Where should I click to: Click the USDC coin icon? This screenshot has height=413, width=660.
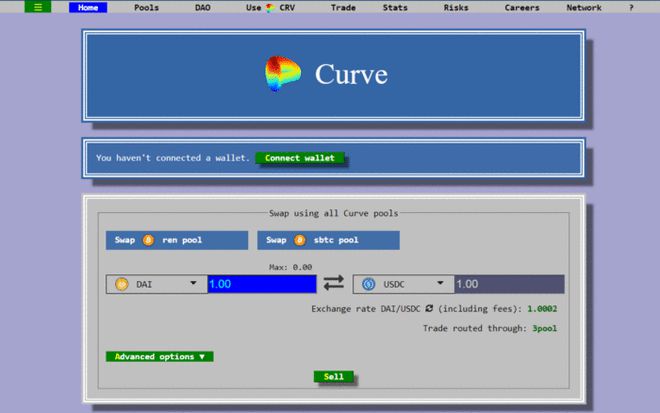pyautogui.click(x=369, y=284)
